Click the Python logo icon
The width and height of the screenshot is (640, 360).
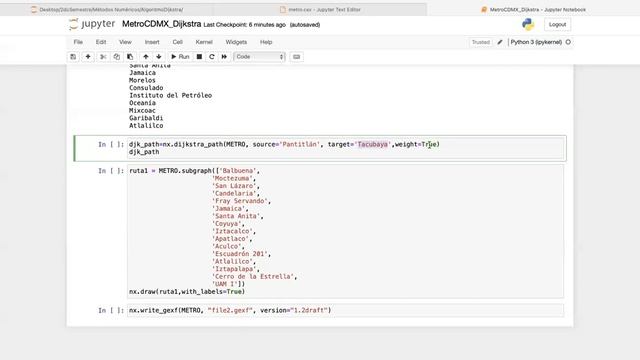(x=528, y=24)
